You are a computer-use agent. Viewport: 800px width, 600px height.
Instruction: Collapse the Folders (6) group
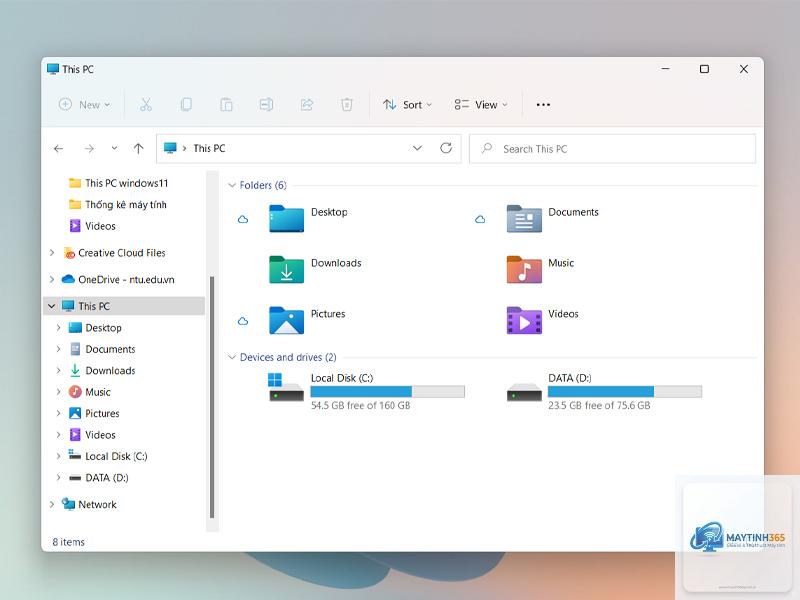(232, 185)
